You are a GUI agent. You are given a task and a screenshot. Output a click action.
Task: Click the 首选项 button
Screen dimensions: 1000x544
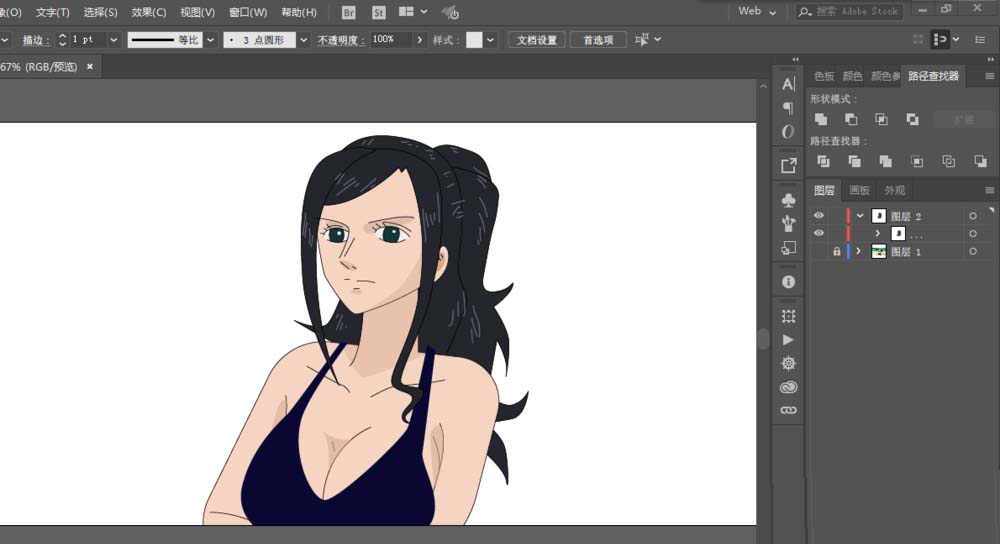[598, 40]
